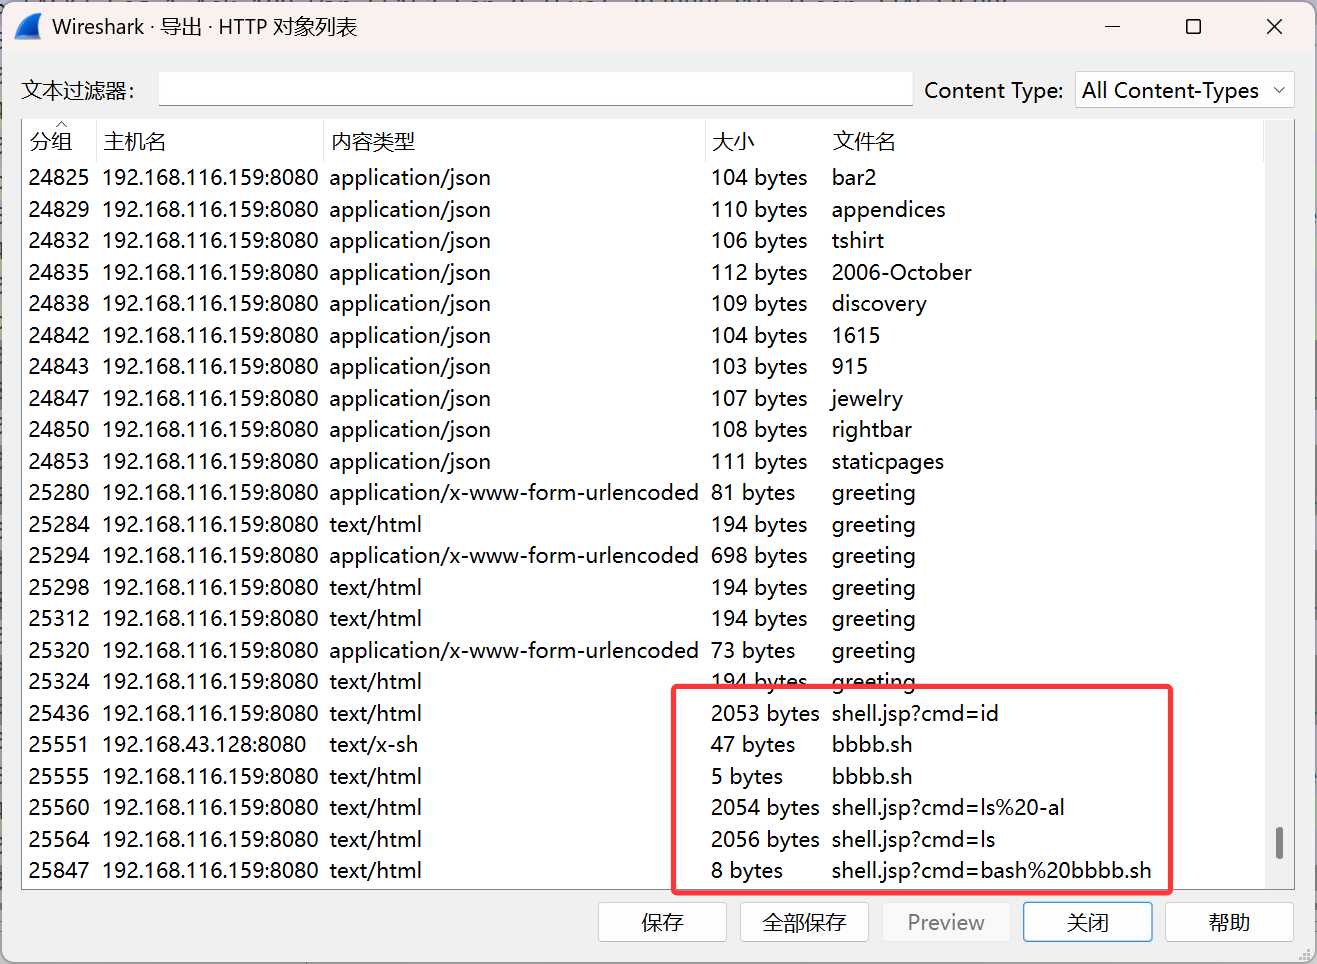Click the Preview button
The height and width of the screenshot is (964, 1317).
946,922
